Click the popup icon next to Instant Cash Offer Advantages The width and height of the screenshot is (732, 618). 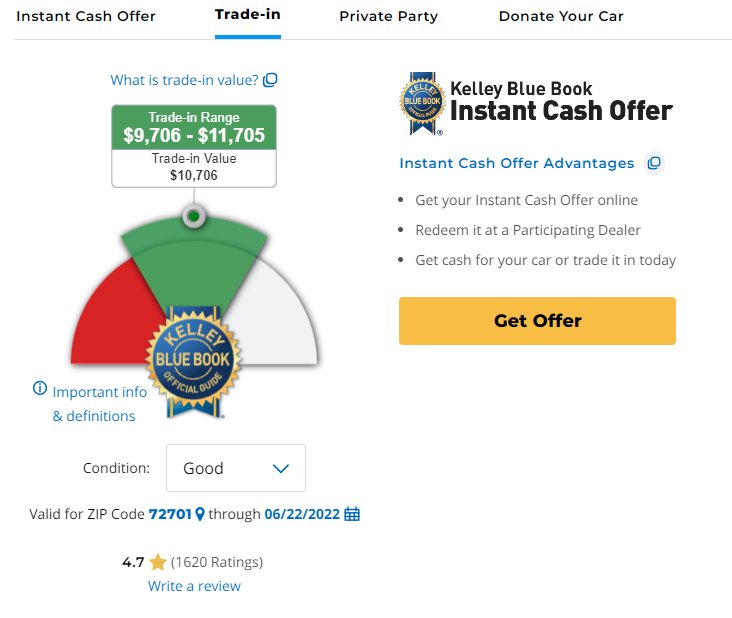654,163
